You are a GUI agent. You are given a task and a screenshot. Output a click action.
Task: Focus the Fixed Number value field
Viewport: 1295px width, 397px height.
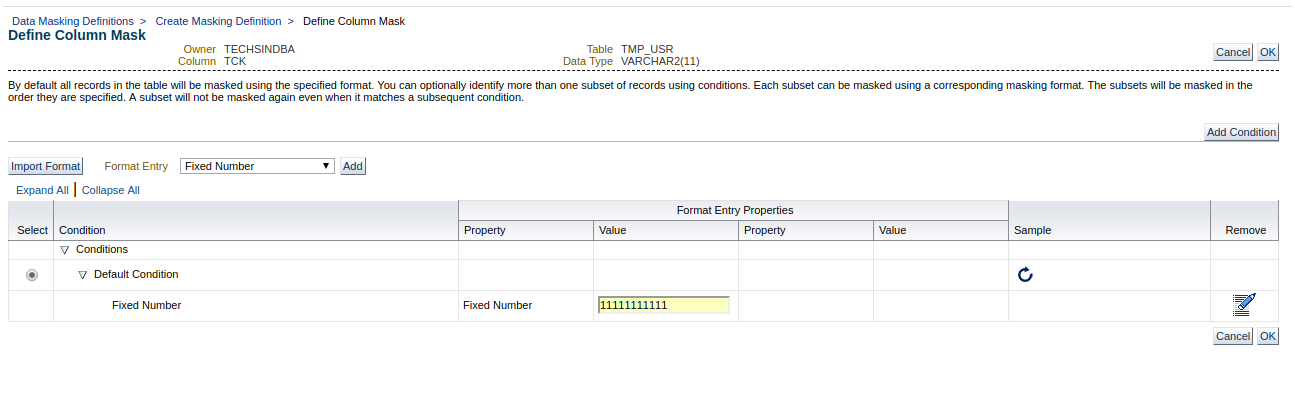pos(663,305)
